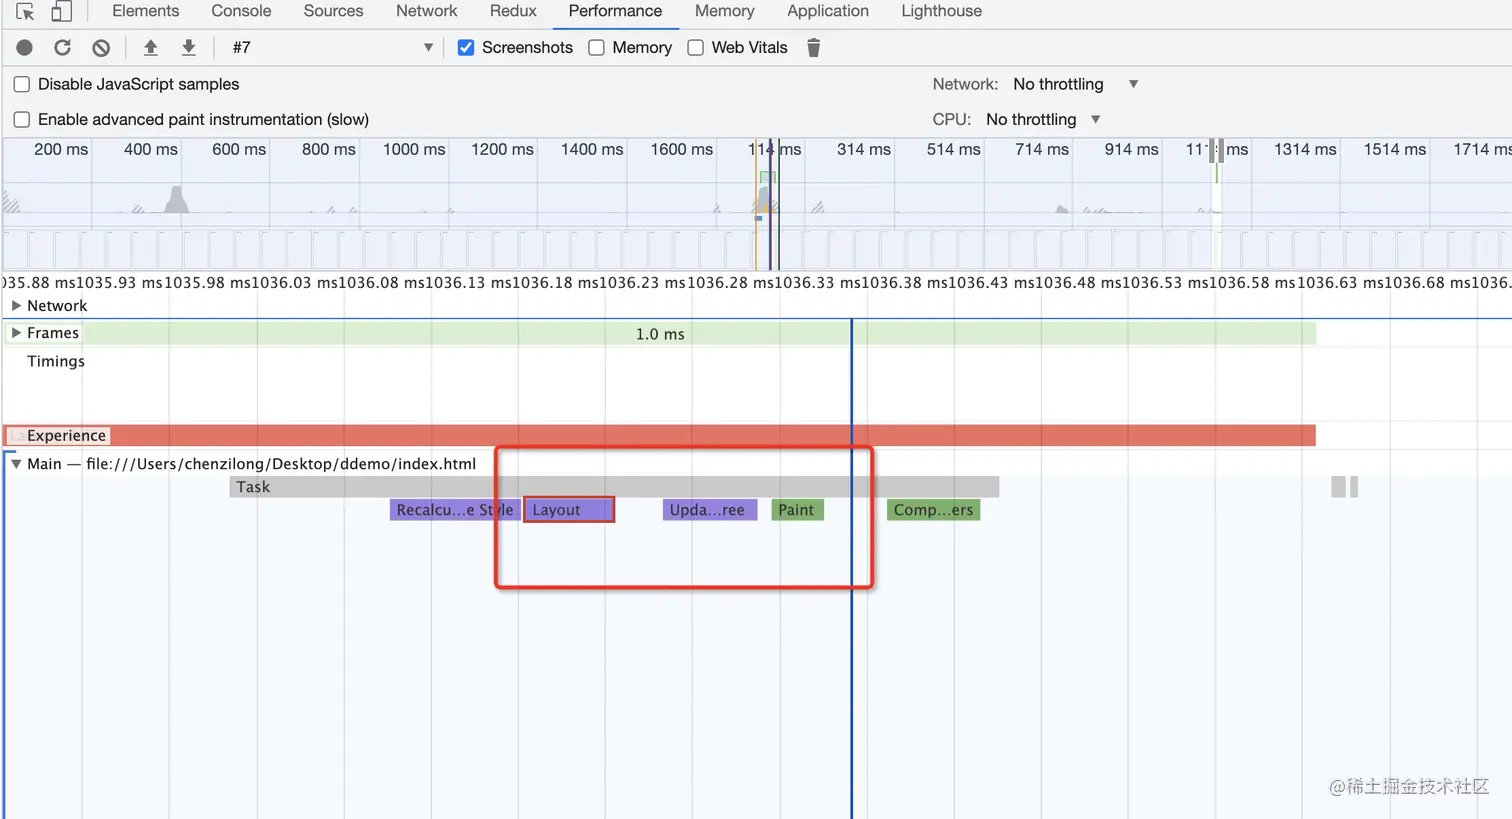The height and width of the screenshot is (819, 1512).
Task: Click the 1.0 ms frame bar
Action: (x=660, y=334)
